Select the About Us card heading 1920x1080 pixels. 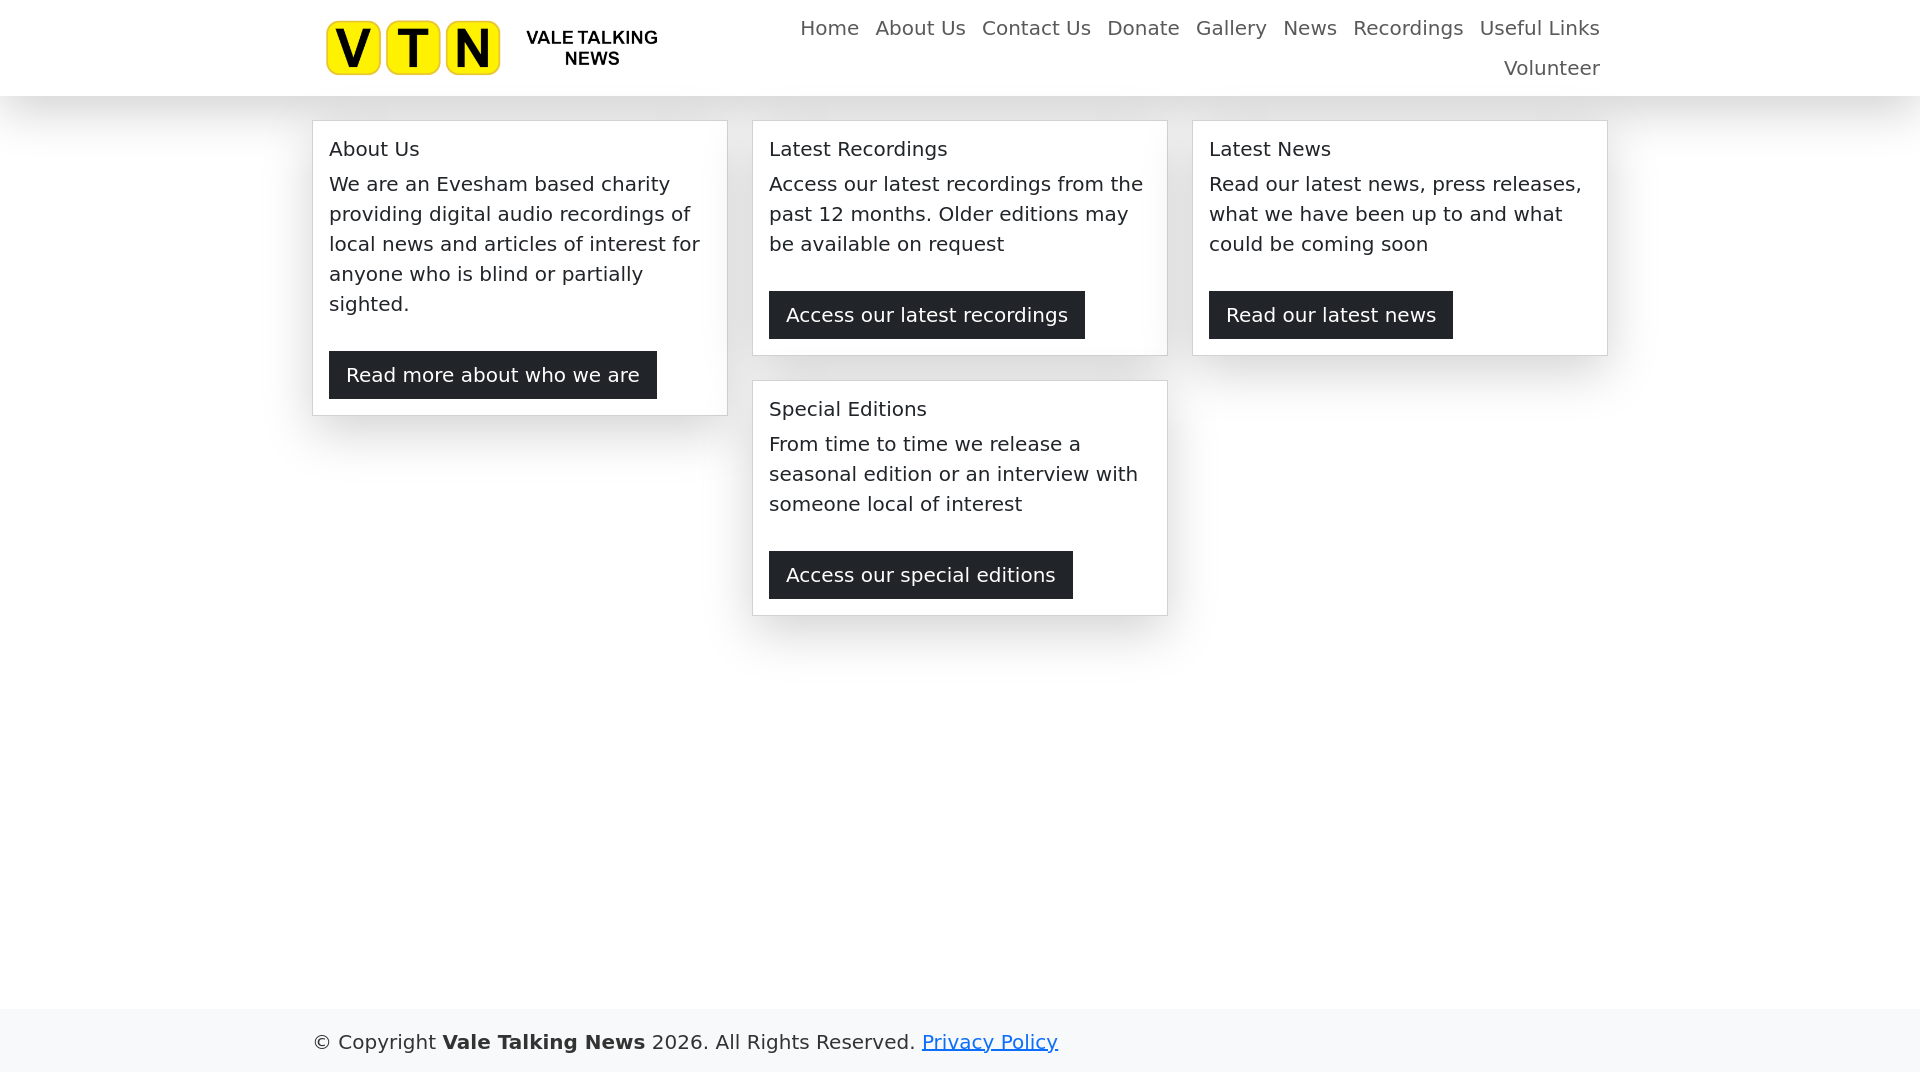[x=374, y=149]
